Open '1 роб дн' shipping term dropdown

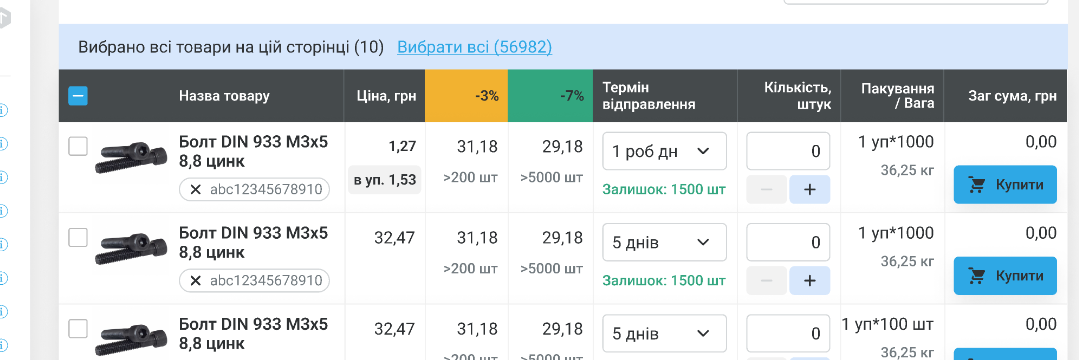coord(664,151)
